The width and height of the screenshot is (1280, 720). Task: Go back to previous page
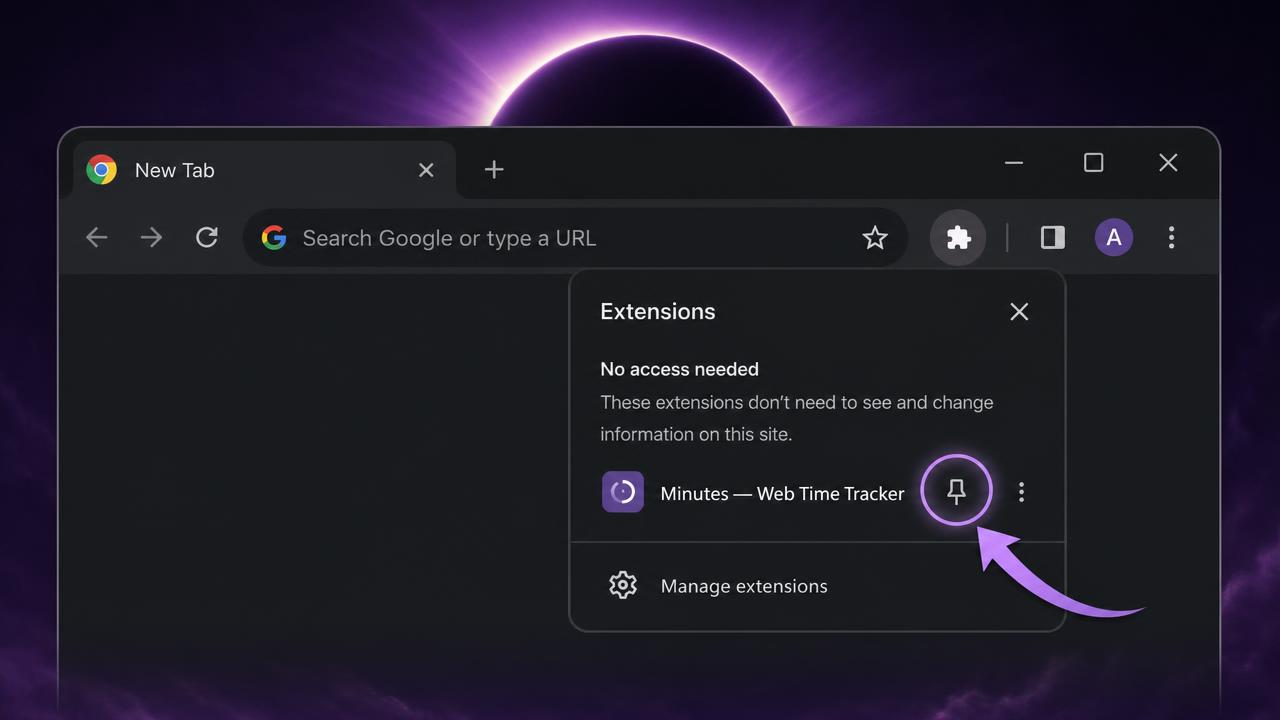click(x=97, y=238)
